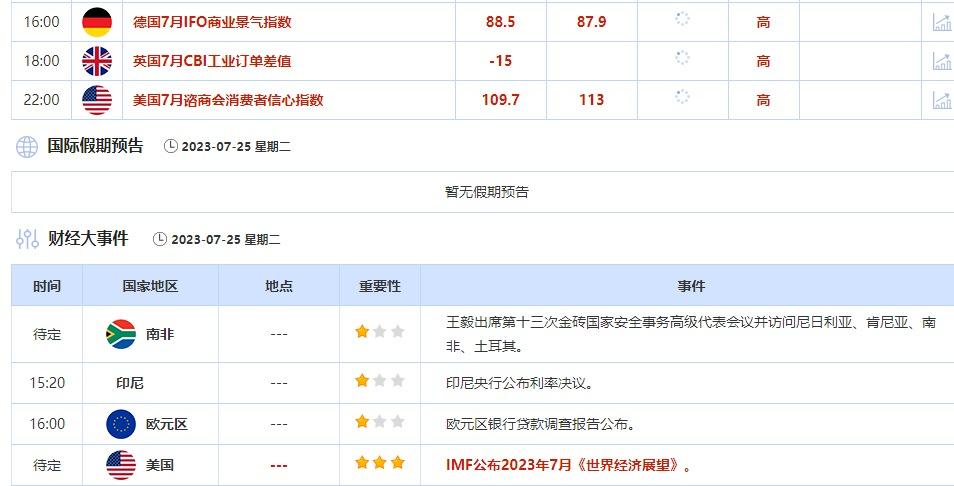Open chart icon for German IFO index row
This screenshot has height=486, width=954.
click(x=942, y=22)
